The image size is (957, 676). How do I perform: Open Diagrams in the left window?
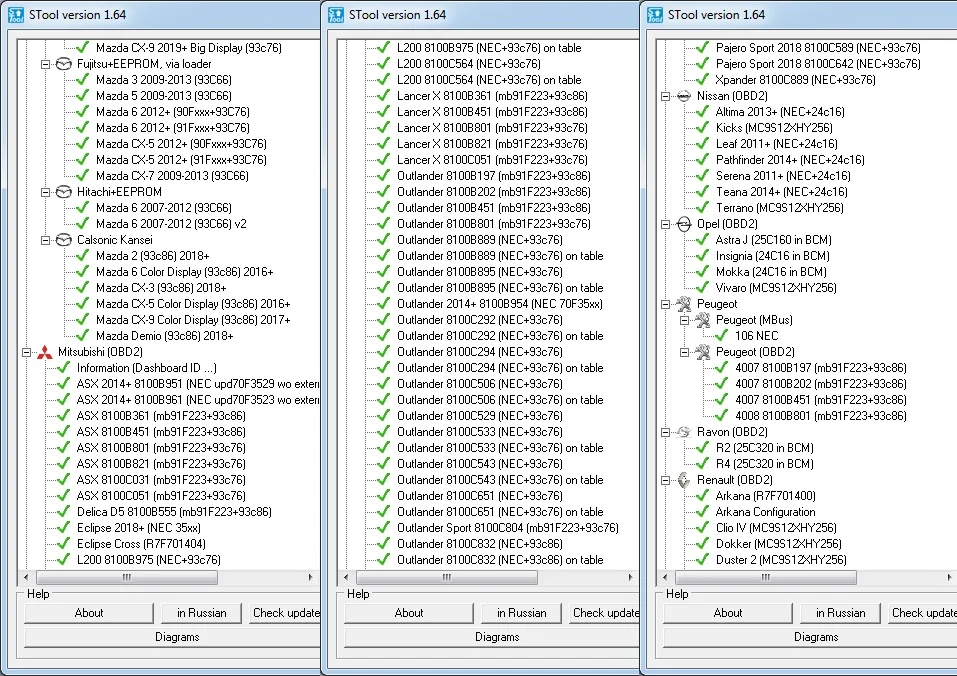pos(173,637)
